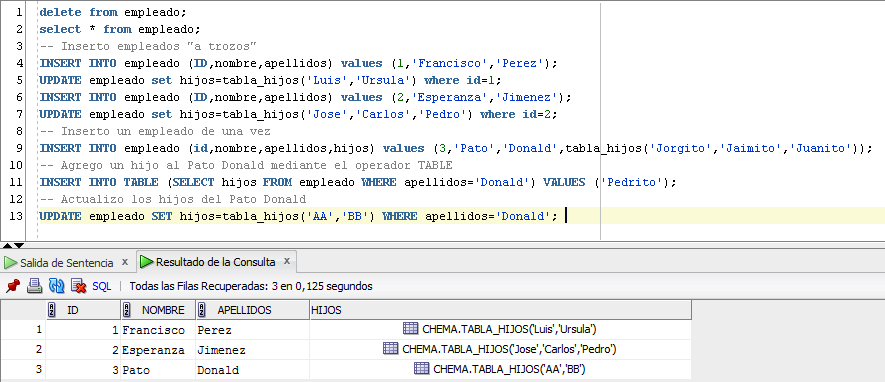Click the 'Perez' cell in APELLIDOS column
Image resolution: width=885 pixels, height=382 pixels.
click(252, 330)
